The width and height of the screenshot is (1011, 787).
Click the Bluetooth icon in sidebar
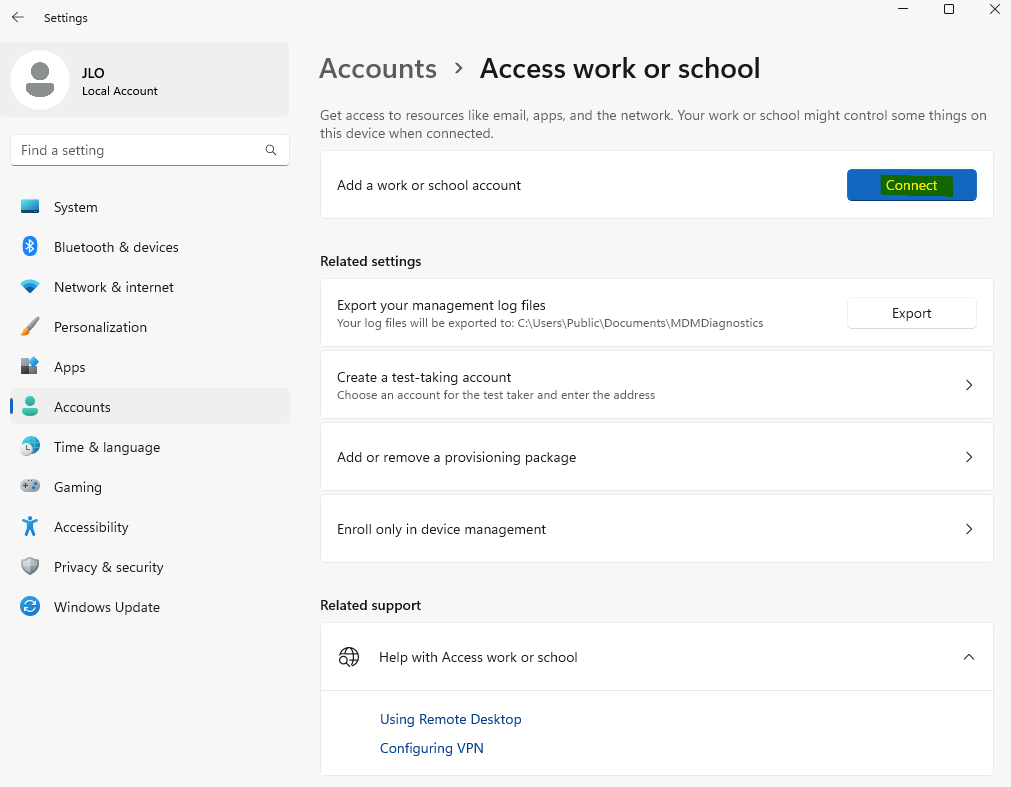(x=30, y=247)
